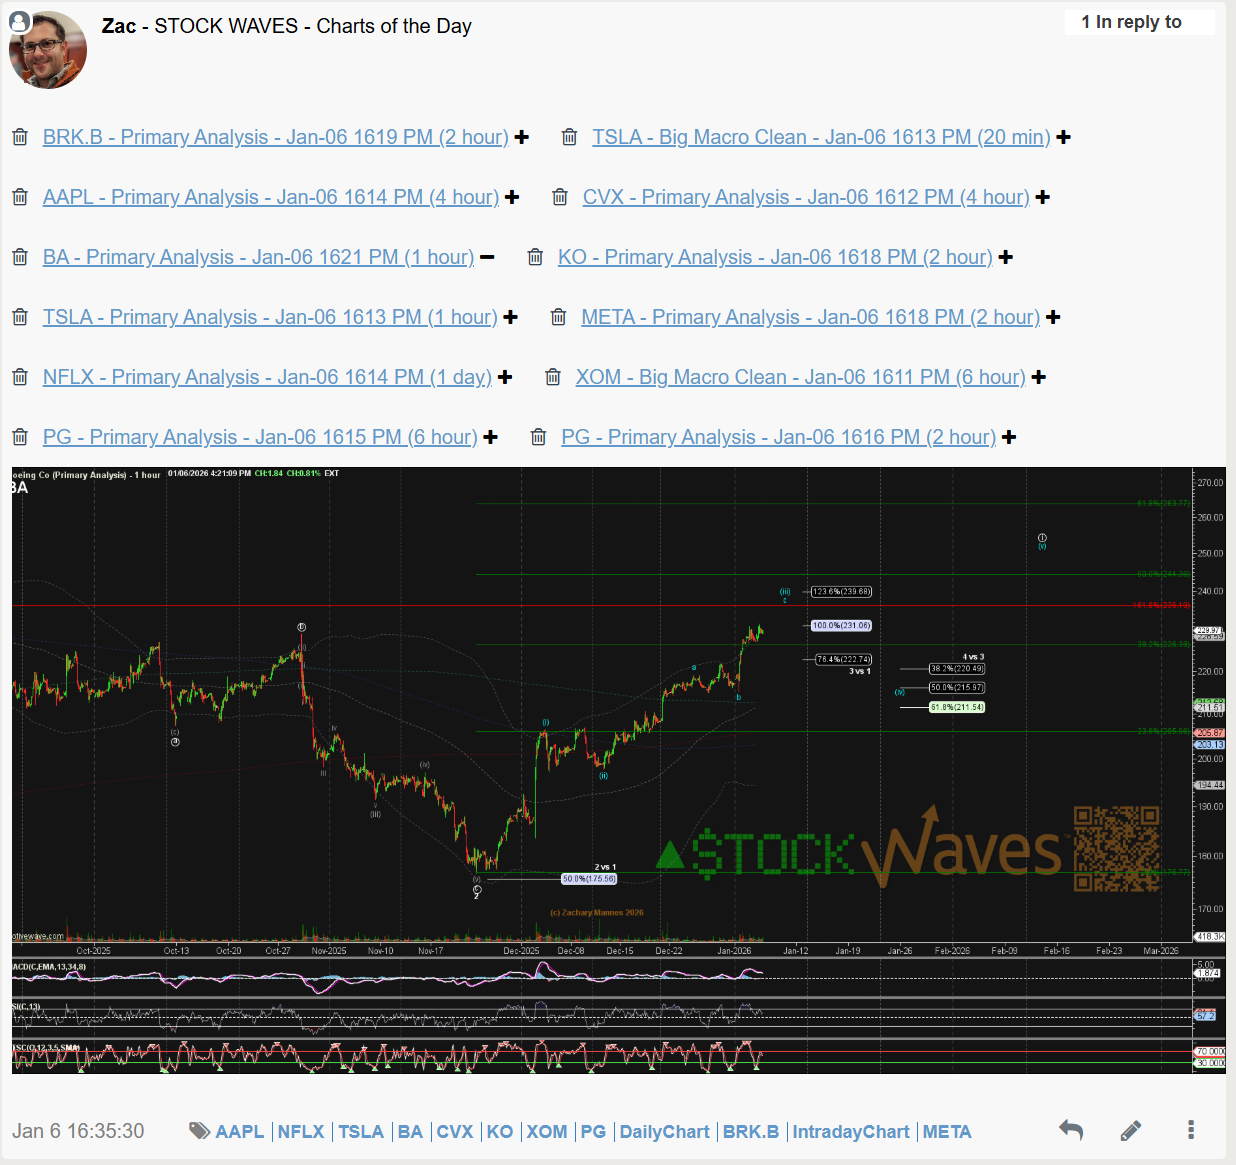The height and width of the screenshot is (1165, 1236).
Task: Click the reply arrow icon
Action: pyautogui.click(x=1071, y=1130)
